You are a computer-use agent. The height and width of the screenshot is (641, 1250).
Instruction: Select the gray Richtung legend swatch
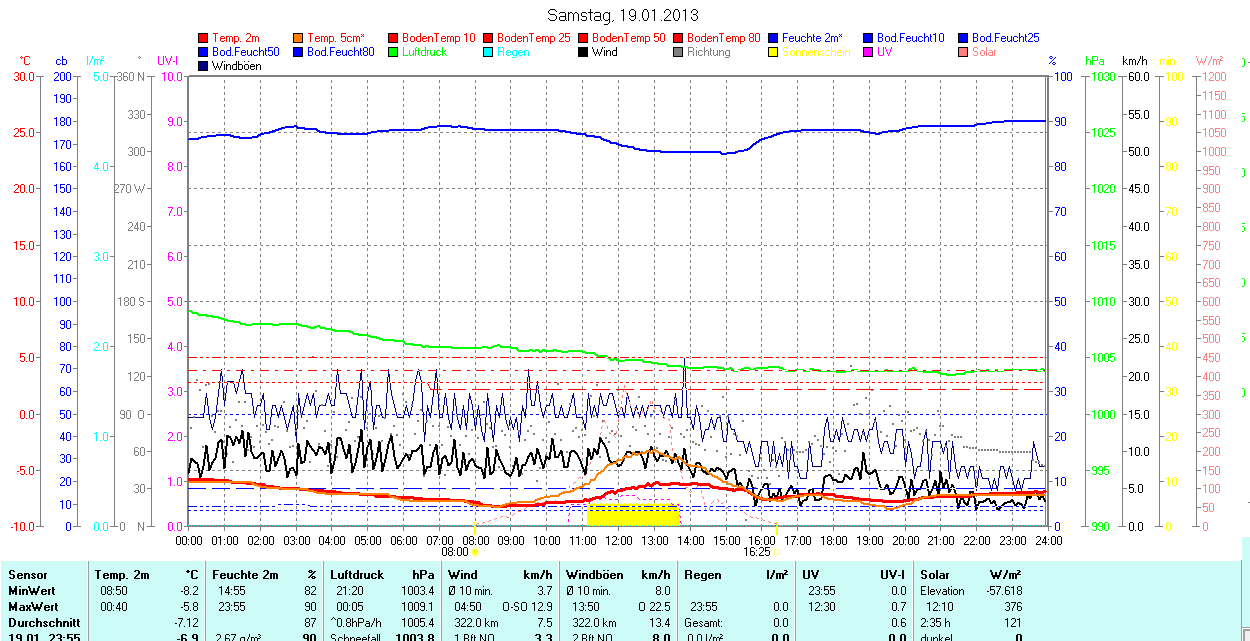pos(679,52)
